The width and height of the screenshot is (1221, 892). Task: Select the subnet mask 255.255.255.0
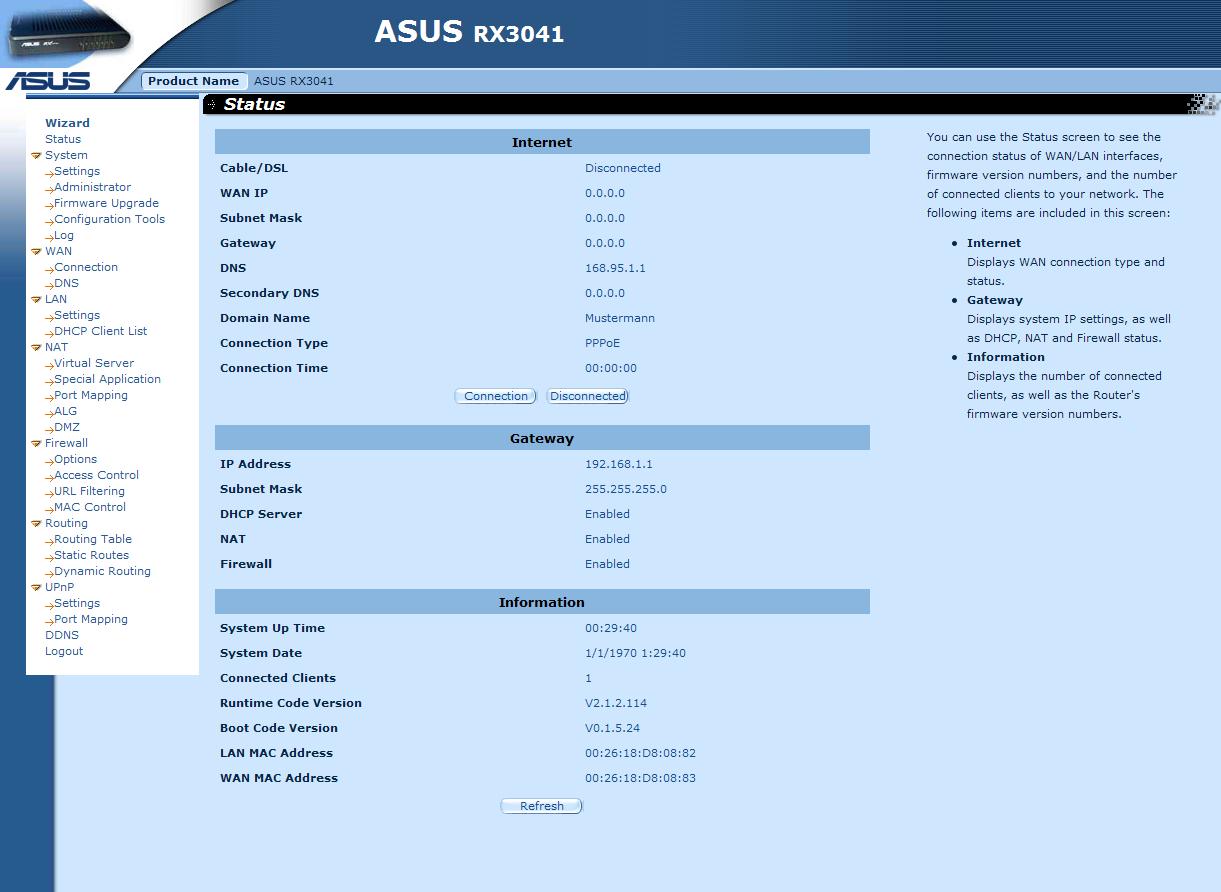tap(626, 489)
